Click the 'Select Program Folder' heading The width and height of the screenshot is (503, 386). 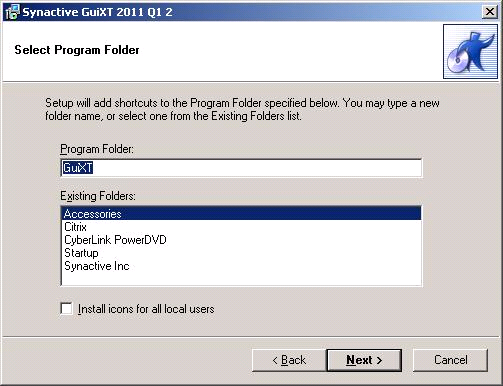point(77,50)
